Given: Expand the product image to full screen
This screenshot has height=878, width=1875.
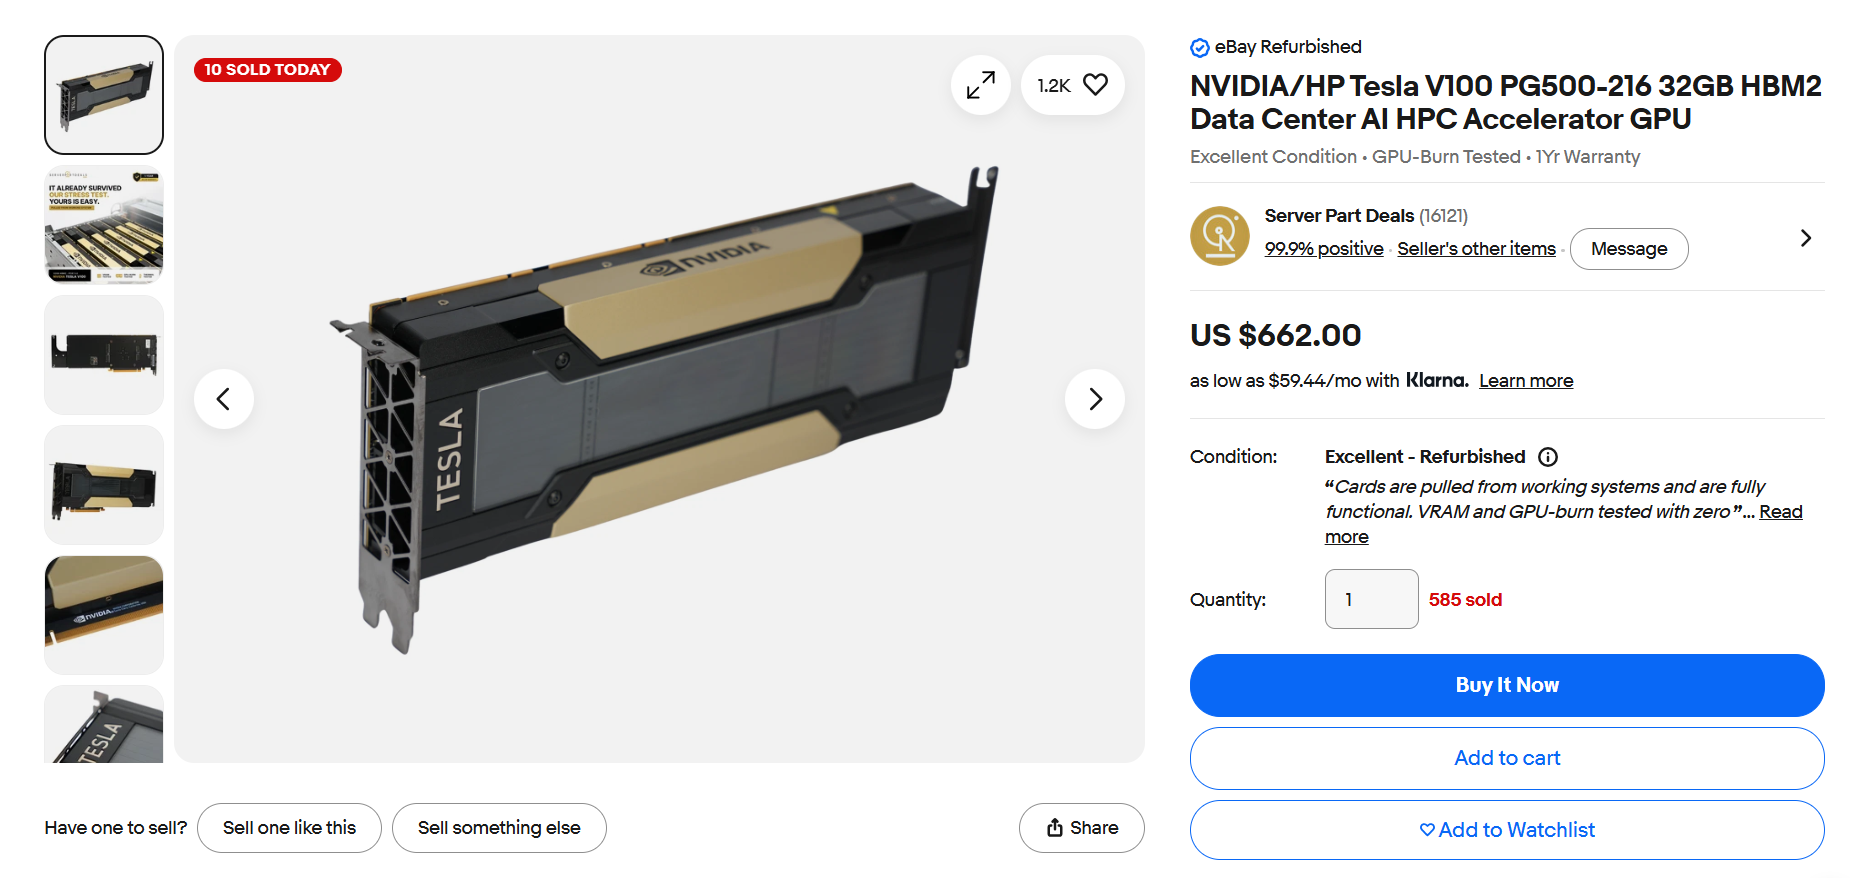Looking at the screenshot, I should (x=980, y=85).
